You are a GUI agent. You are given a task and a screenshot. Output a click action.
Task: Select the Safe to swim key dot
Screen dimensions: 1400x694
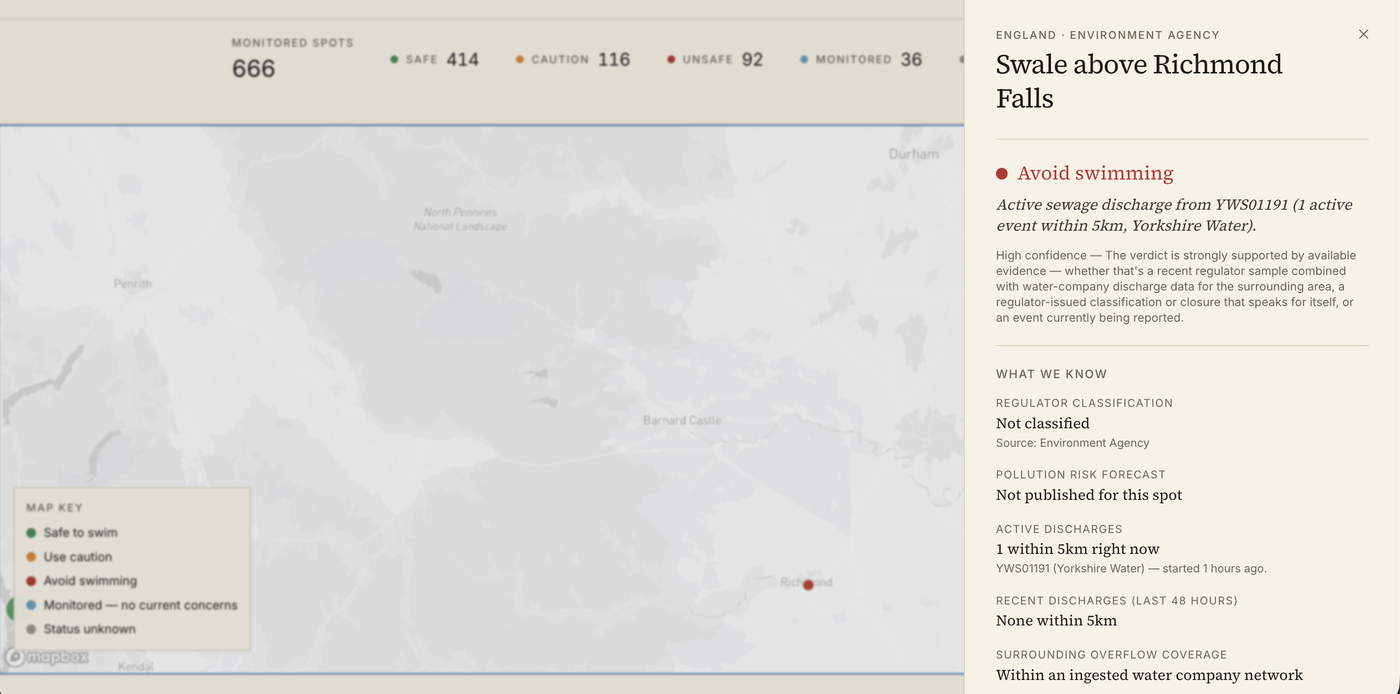pos(31,533)
